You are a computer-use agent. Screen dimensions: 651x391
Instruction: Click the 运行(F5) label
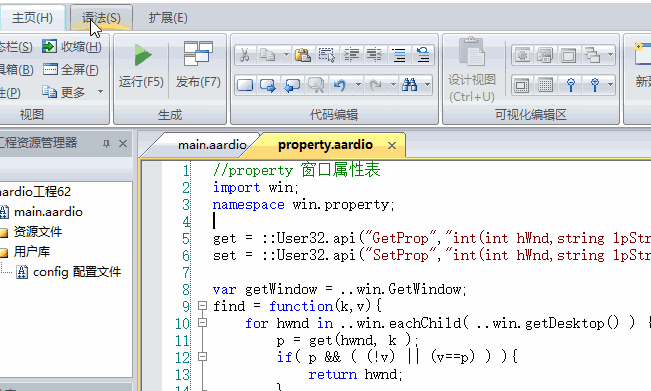141,81
